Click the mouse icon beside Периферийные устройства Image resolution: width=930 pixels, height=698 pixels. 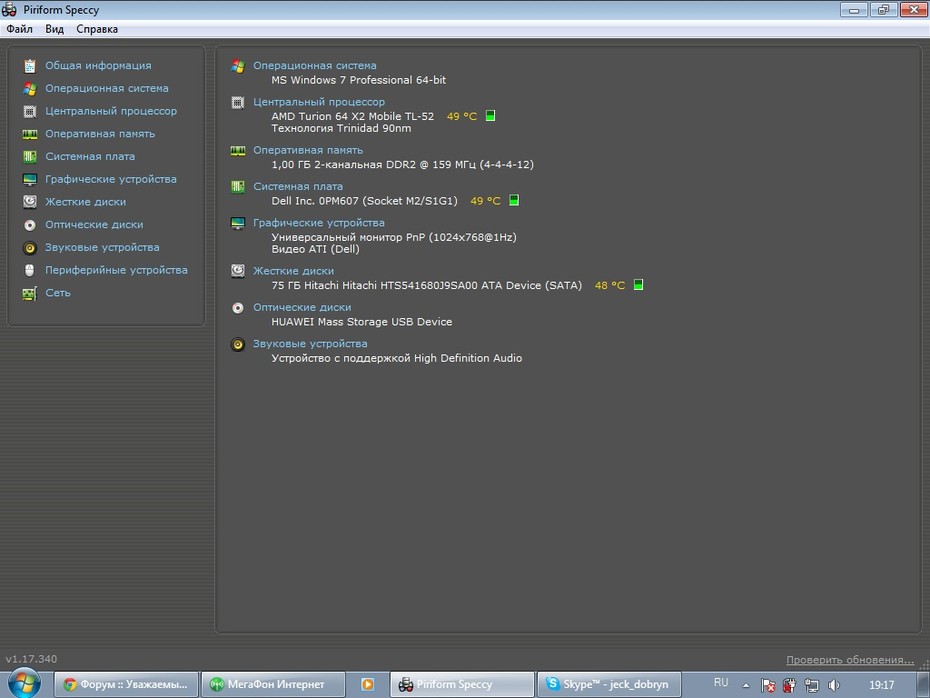coord(30,270)
